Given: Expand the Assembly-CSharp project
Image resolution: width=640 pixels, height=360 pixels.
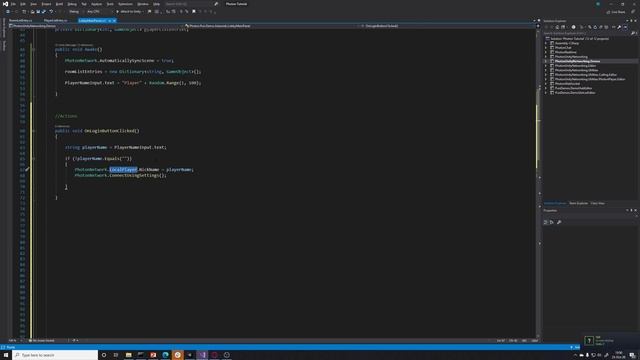Looking at the screenshot, I should click(546, 43).
